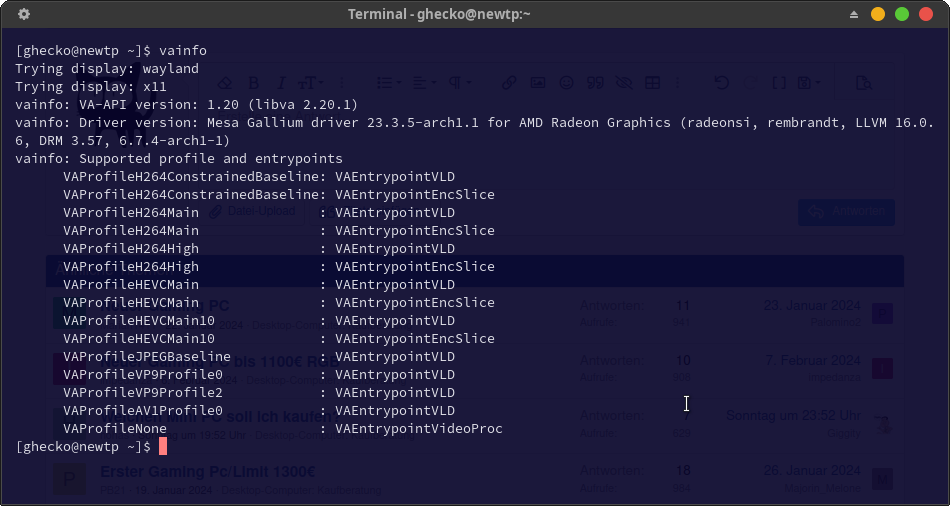Open the alignment dropdown in the forum editor behind
950x506 pixels.
click(x=424, y=83)
